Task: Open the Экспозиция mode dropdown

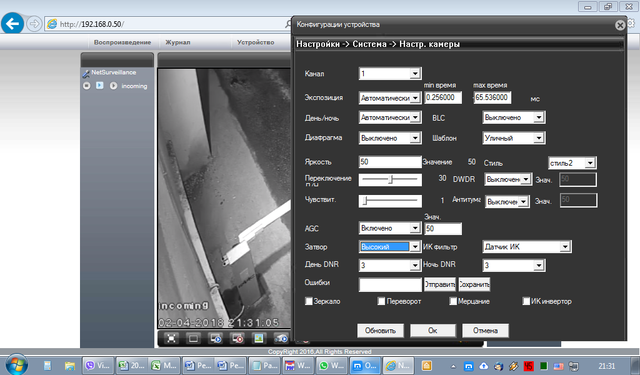Action: (x=390, y=98)
